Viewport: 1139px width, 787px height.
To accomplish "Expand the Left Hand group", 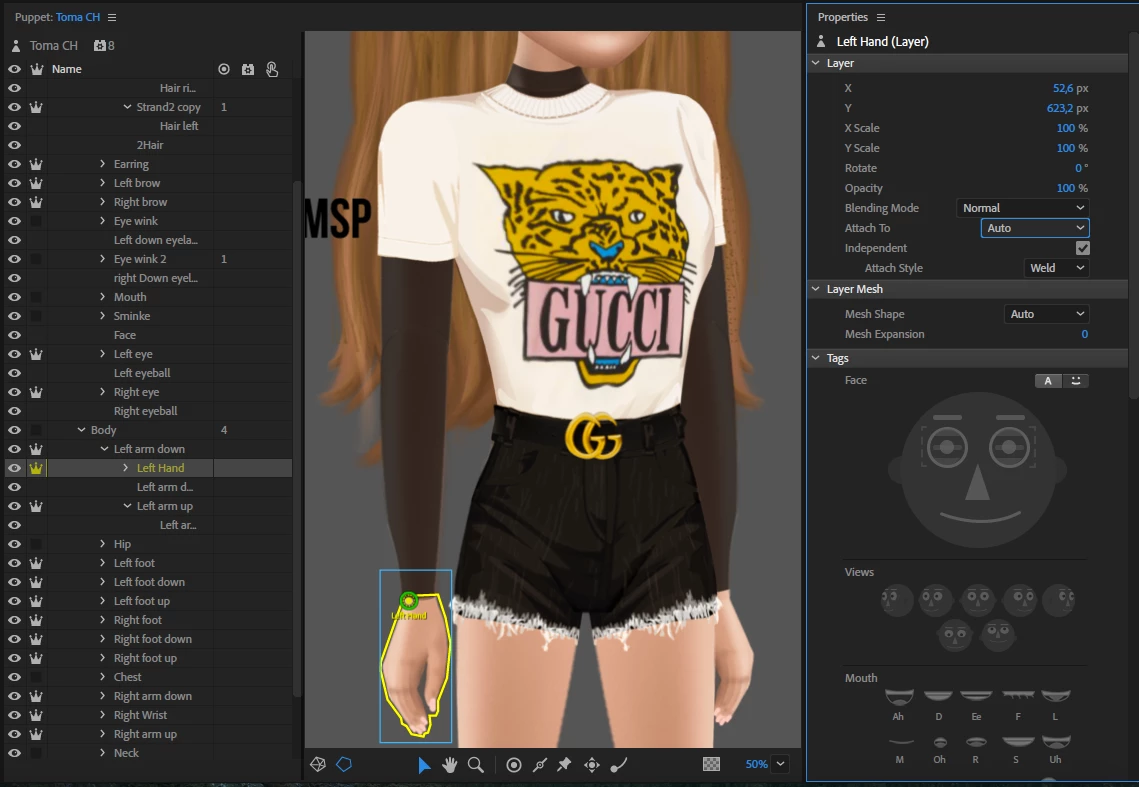I will coord(126,468).
